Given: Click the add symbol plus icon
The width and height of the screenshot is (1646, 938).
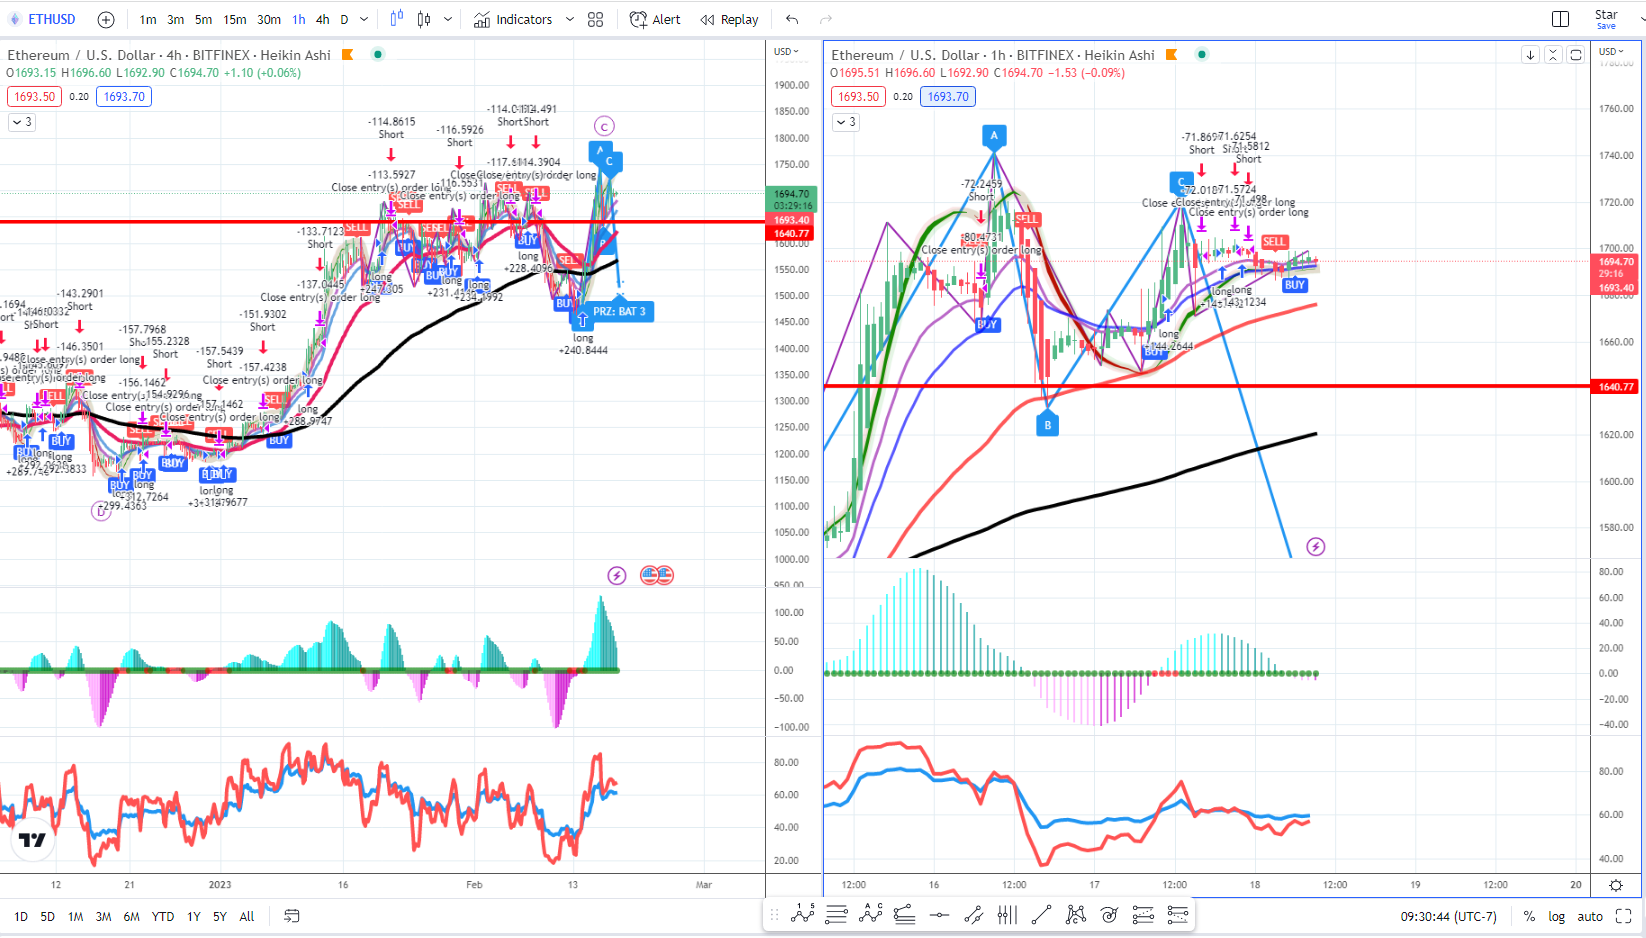Looking at the screenshot, I should coord(106,19).
